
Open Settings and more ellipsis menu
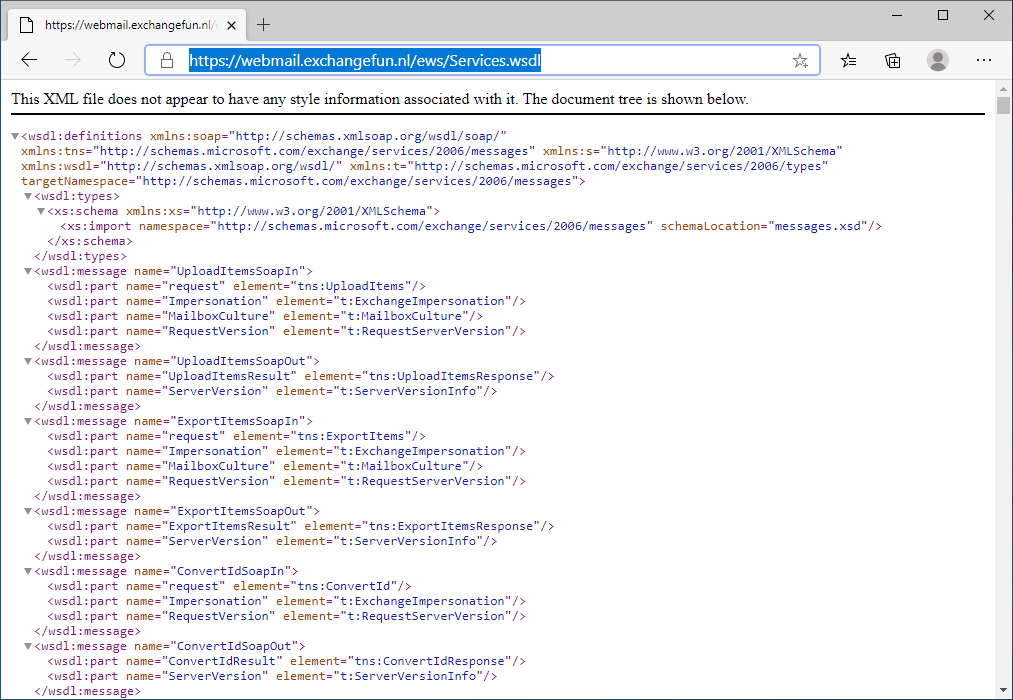[x=984, y=60]
